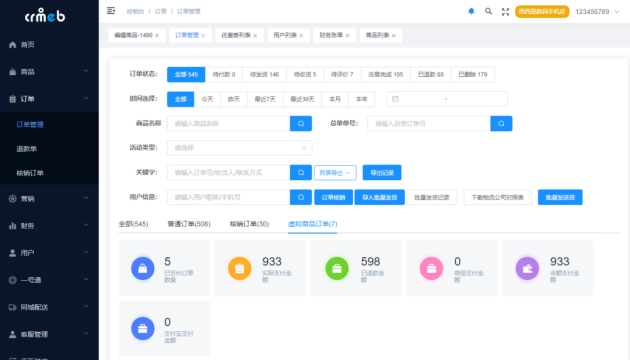Close the 订单管理 page tab
630x360 pixels.
point(203,35)
